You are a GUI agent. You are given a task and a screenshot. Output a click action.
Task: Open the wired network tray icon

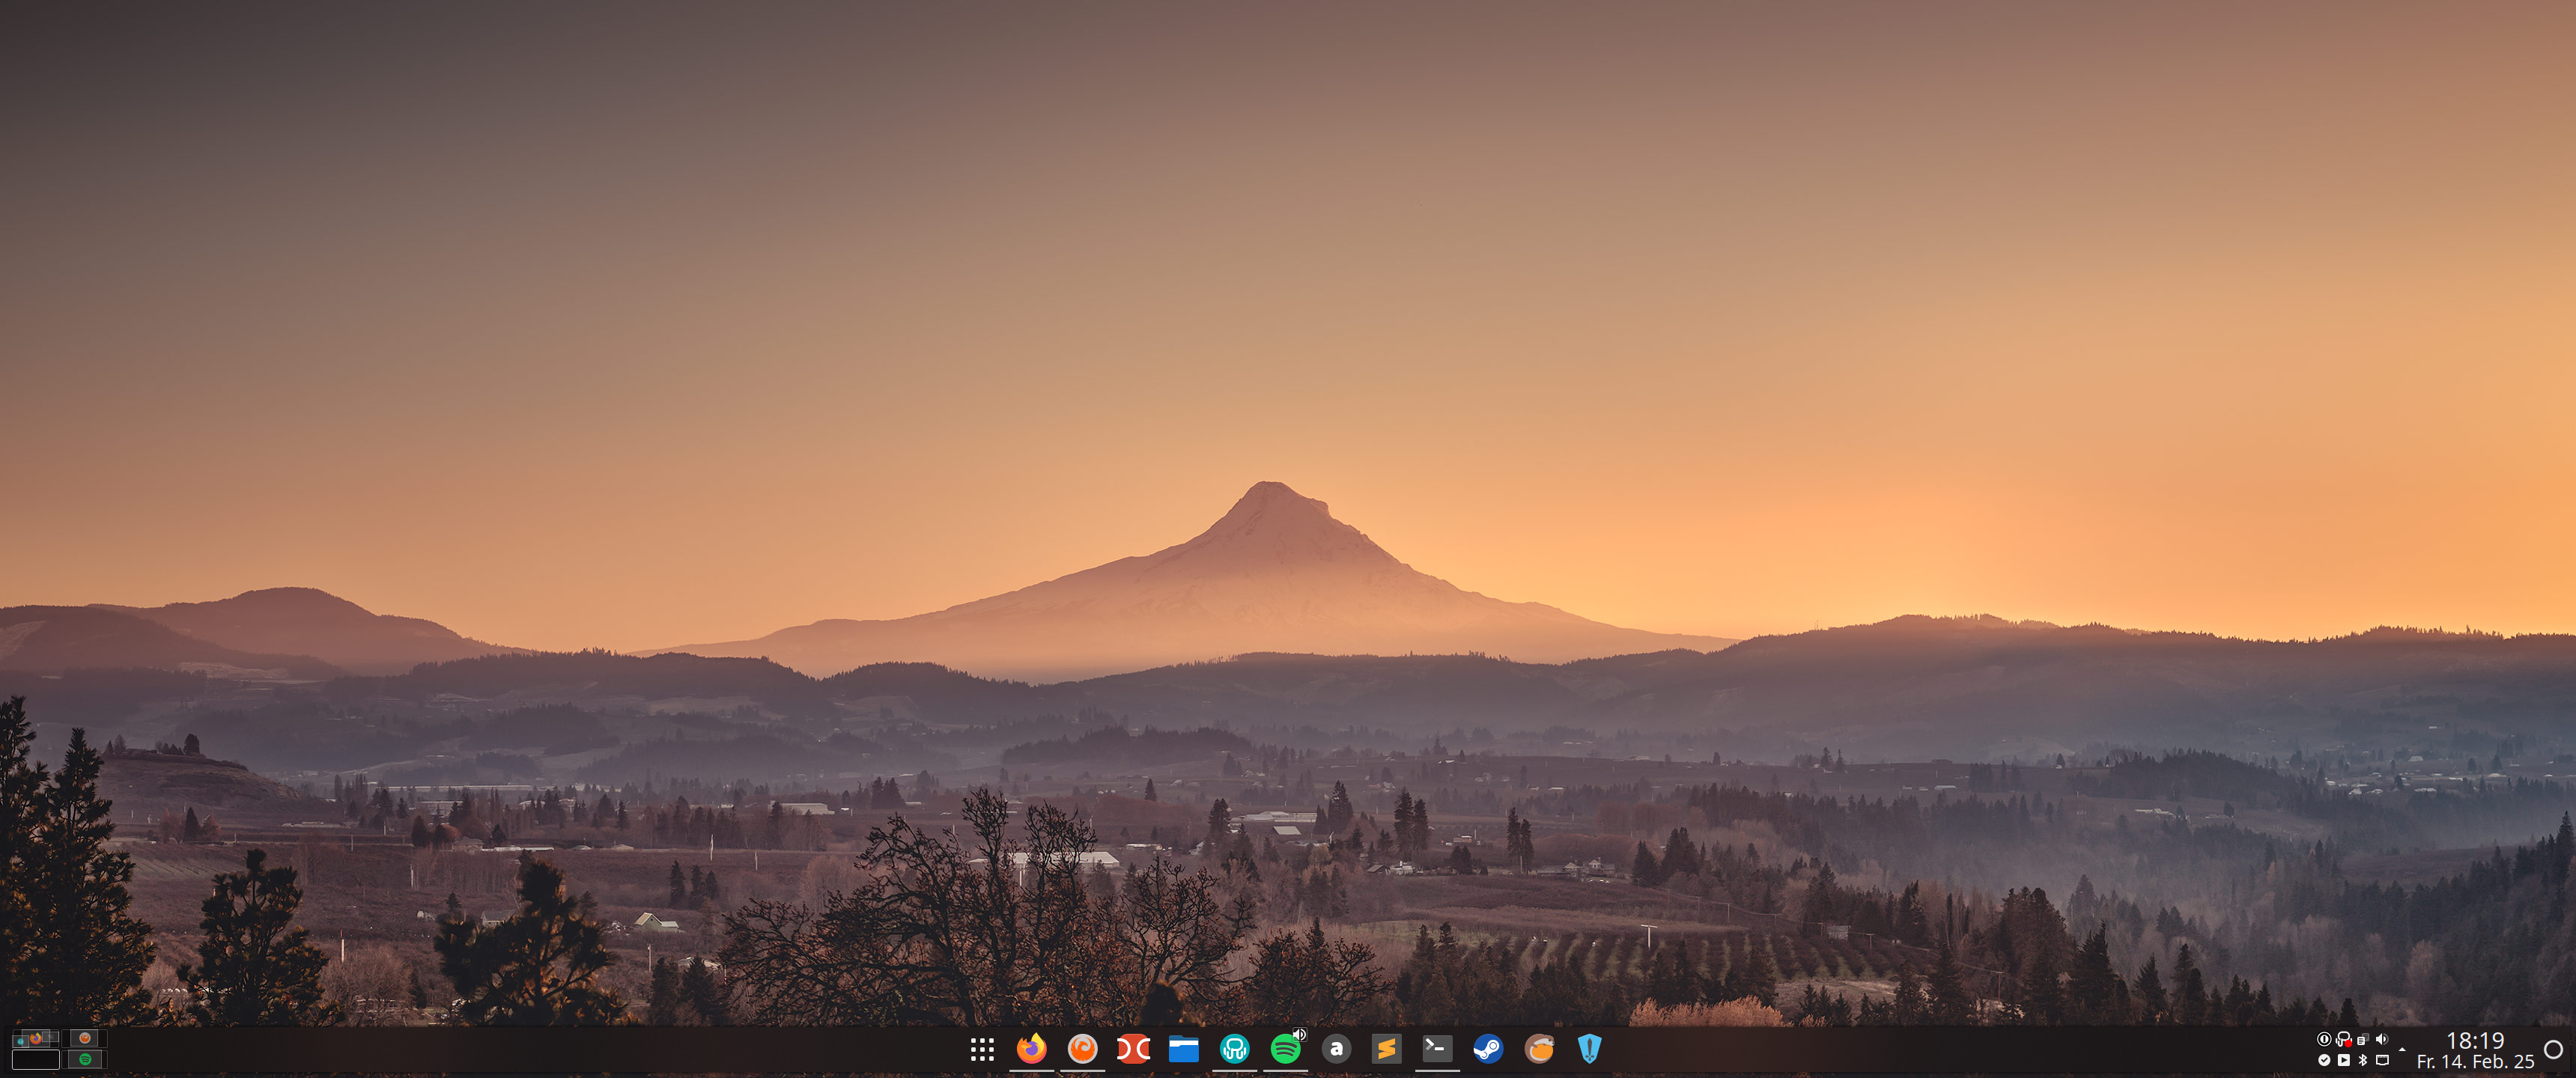[2382, 1060]
